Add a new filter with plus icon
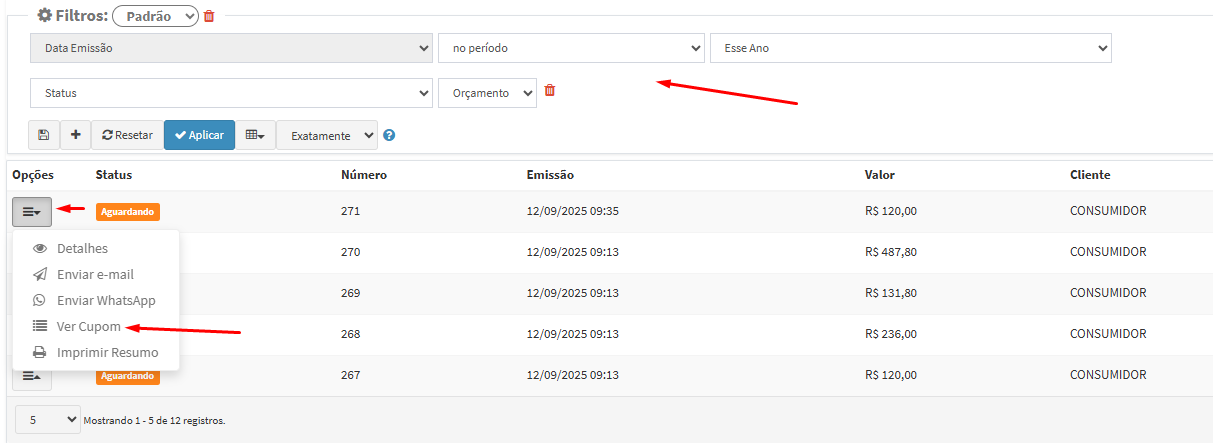The height and width of the screenshot is (443, 1213). (x=75, y=135)
